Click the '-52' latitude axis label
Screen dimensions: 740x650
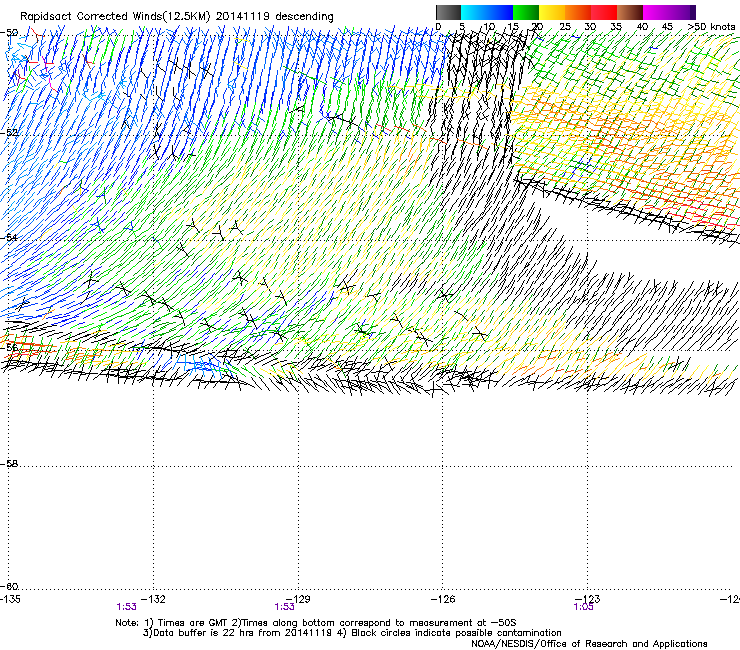[9, 133]
